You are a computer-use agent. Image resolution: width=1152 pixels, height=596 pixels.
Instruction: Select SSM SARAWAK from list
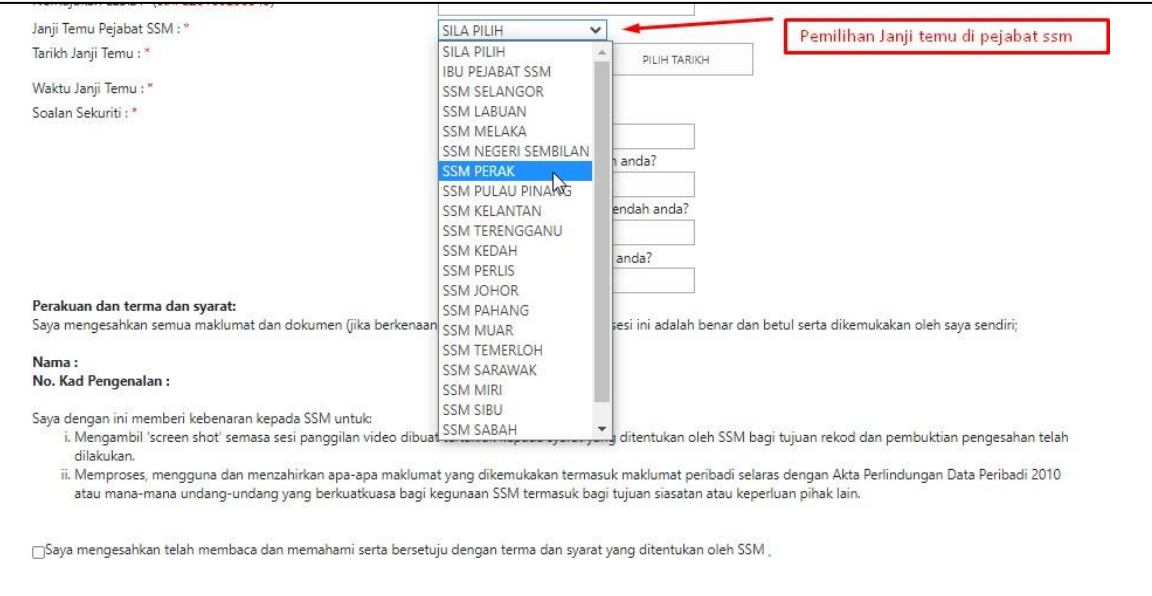(x=516, y=370)
